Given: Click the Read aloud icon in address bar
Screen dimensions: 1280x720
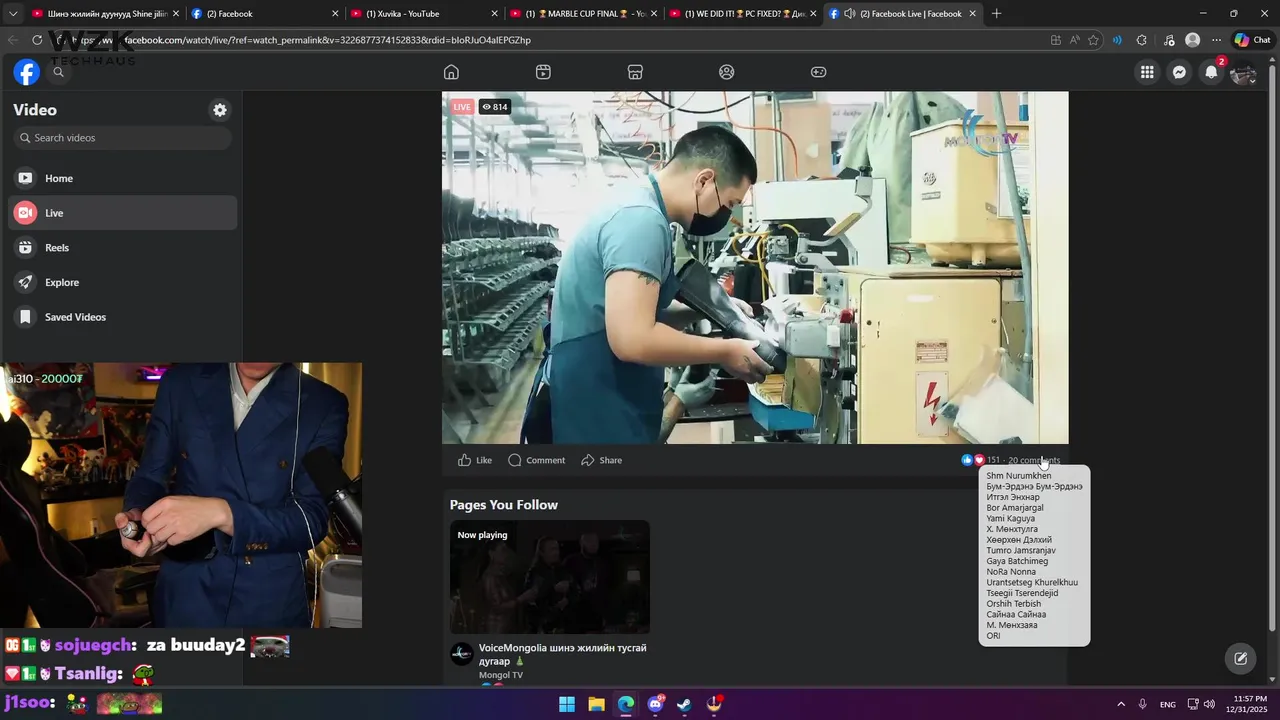Looking at the screenshot, I should tap(1074, 40).
